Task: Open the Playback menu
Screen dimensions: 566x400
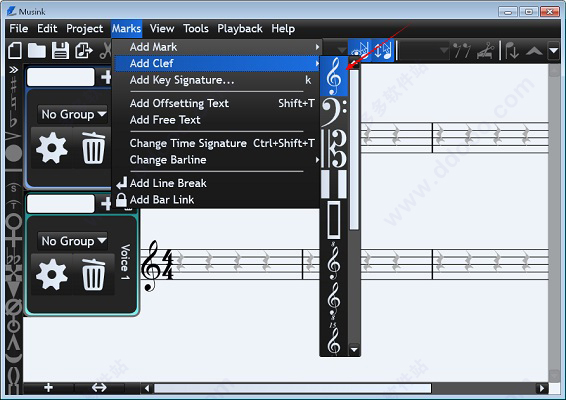Action: click(240, 29)
